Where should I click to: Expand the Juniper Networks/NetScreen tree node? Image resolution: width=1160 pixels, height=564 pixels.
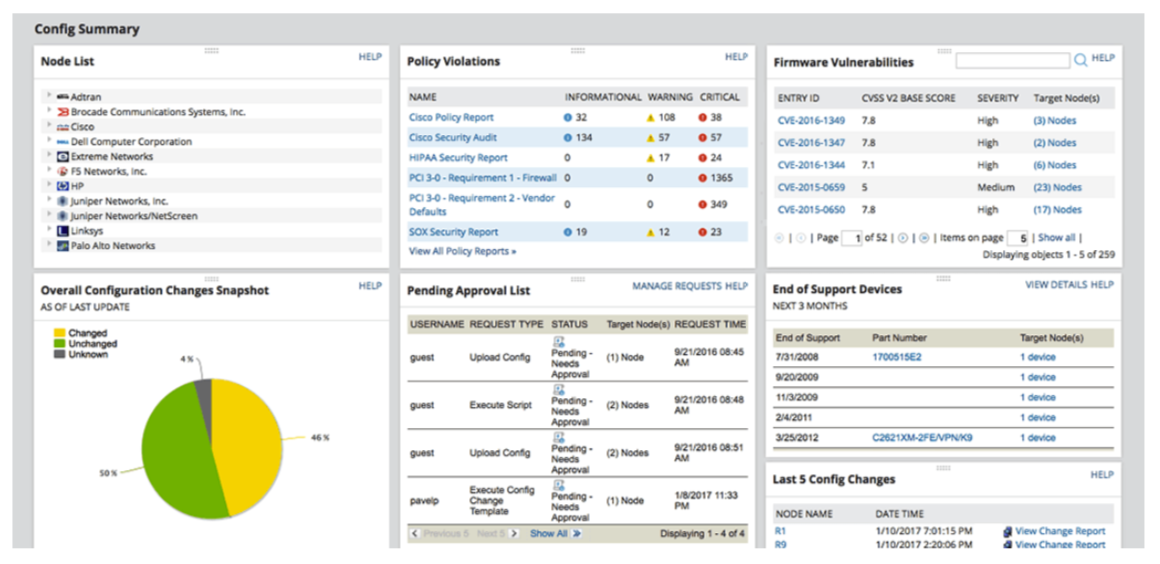coord(47,215)
